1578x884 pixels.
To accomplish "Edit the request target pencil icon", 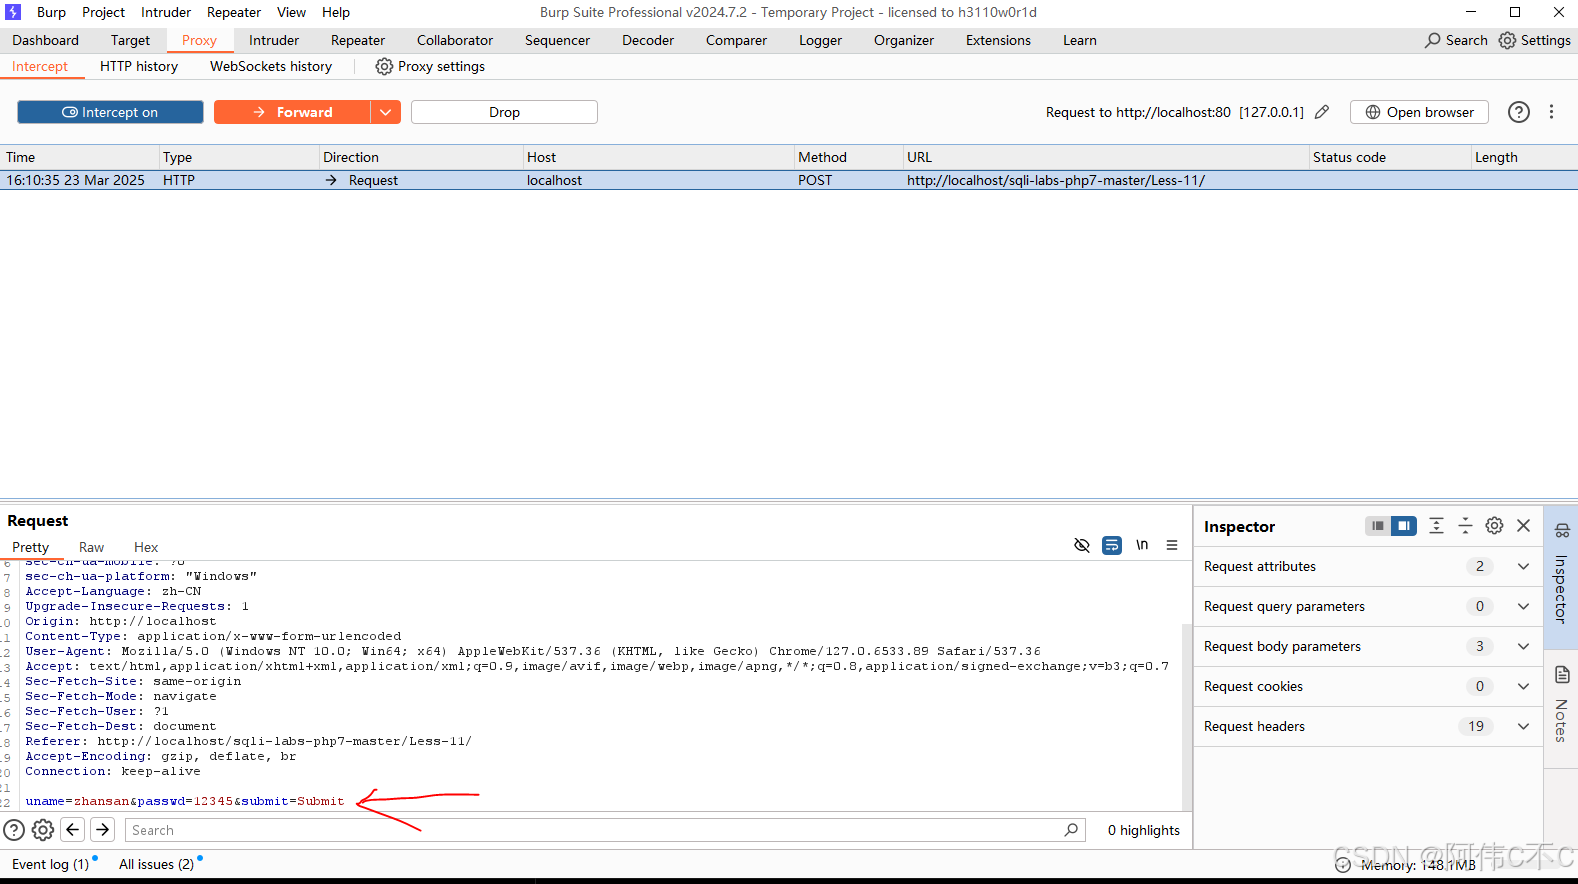I will 1322,112.
